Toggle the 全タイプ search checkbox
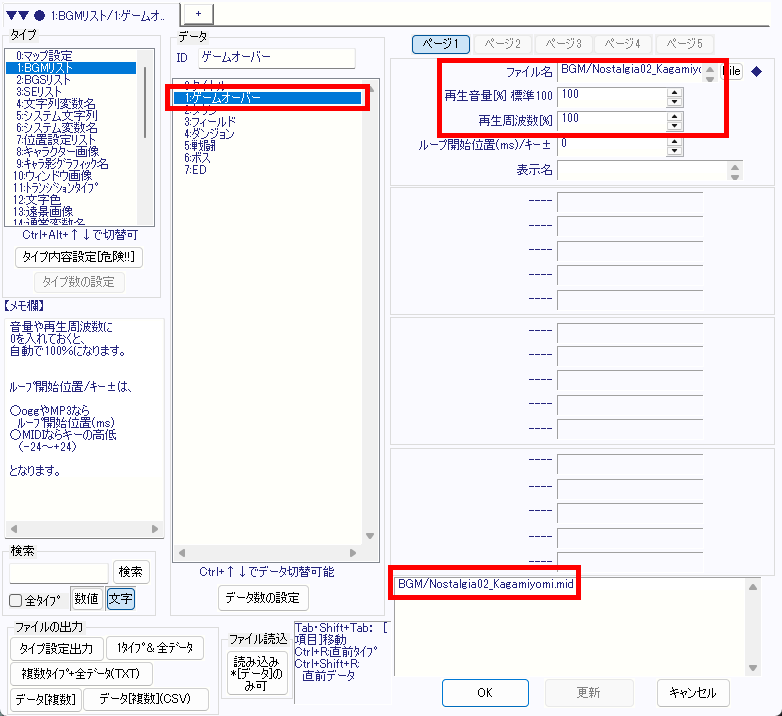 [15, 600]
